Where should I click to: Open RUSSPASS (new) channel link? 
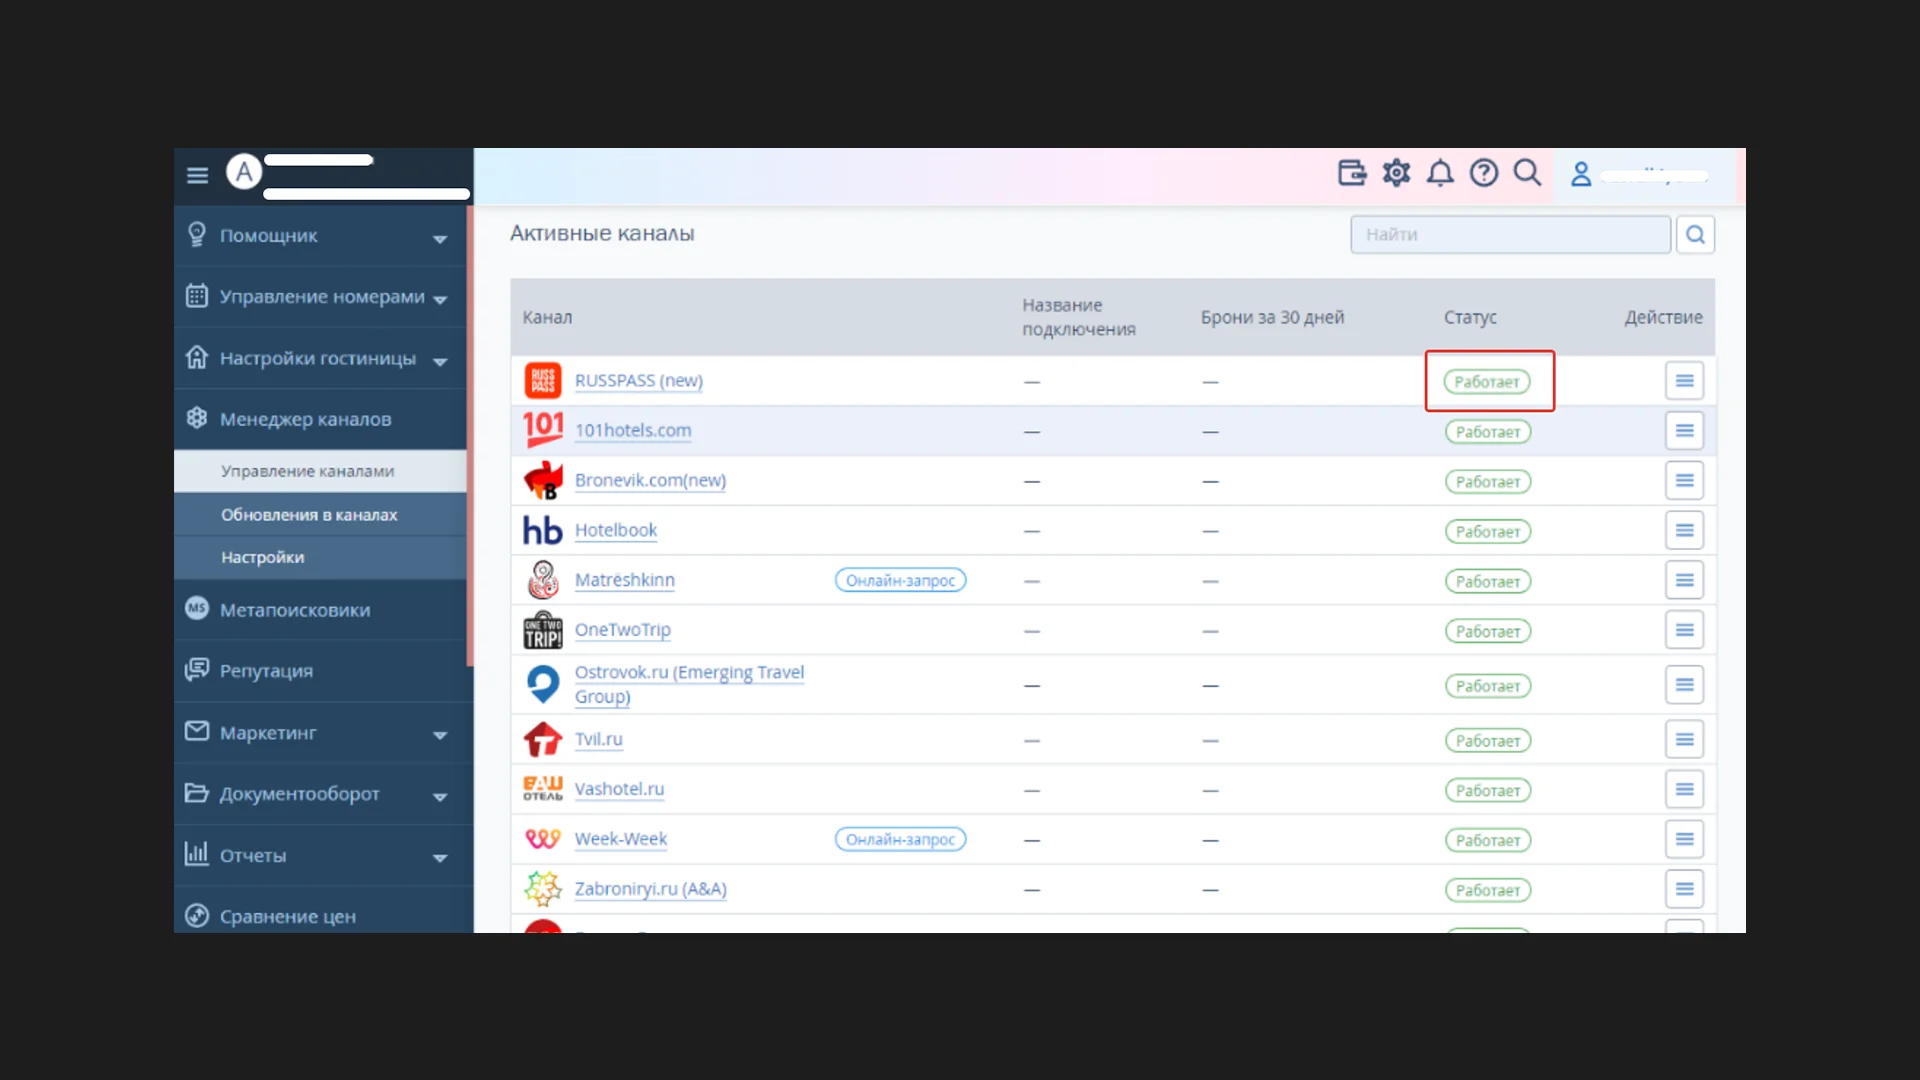pos(638,381)
